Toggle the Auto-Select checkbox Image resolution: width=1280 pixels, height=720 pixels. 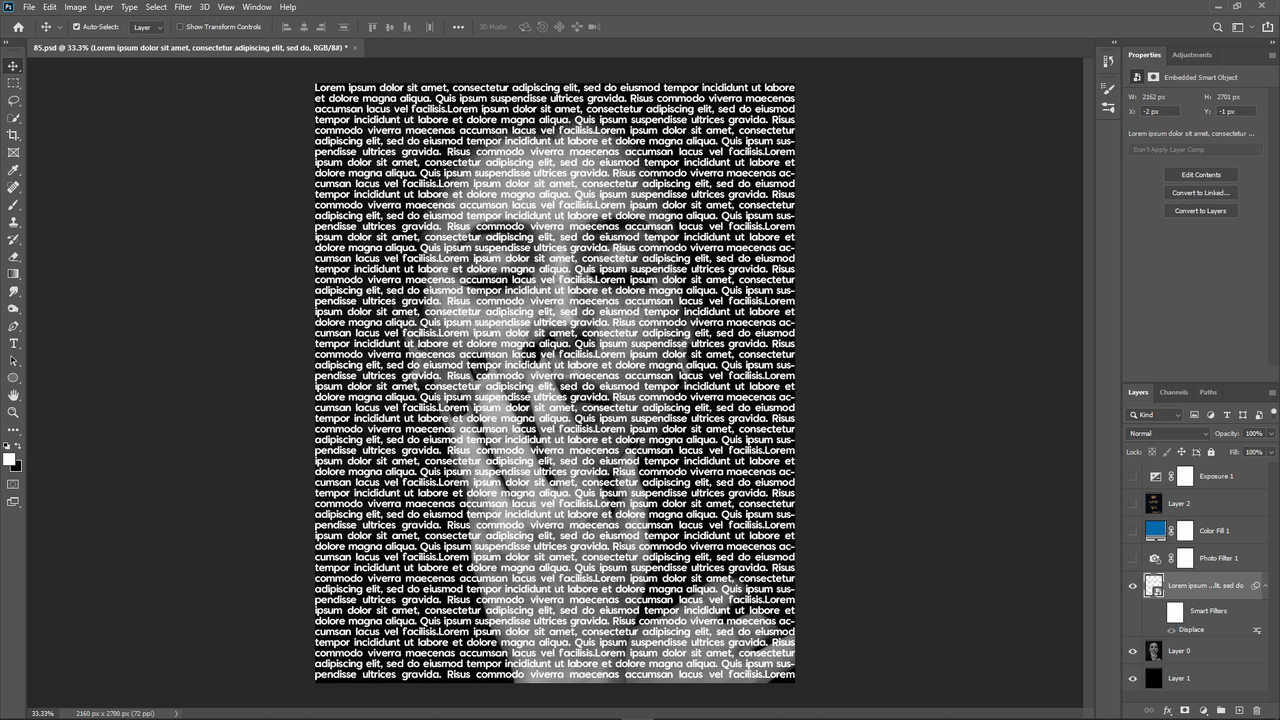pyautogui.click(x=76, y=27)
